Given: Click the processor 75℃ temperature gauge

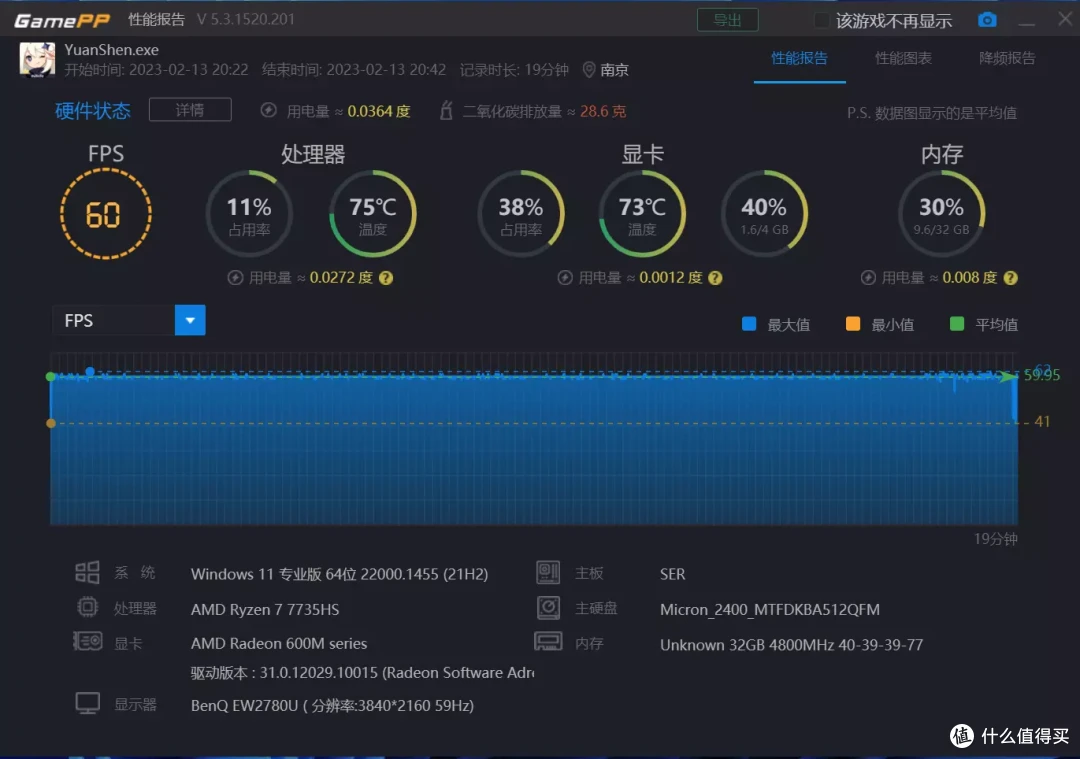Looking at the screenshot, I should point(373,214).
